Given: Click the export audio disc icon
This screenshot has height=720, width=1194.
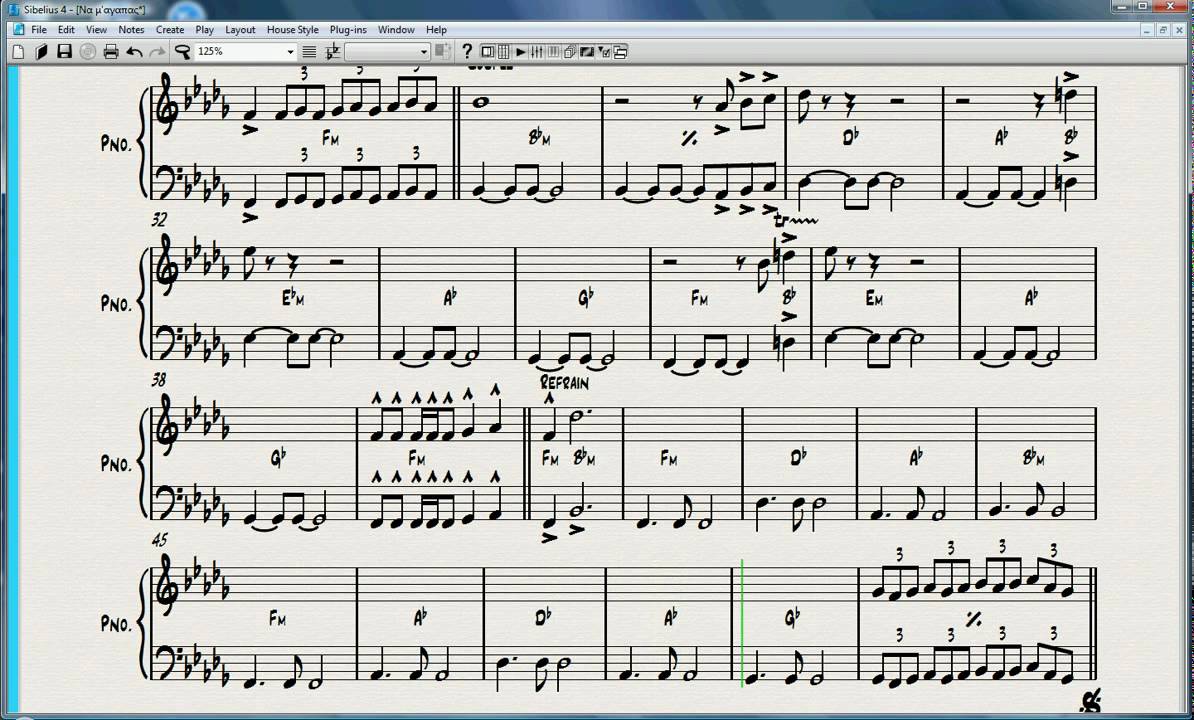Looking at the screenshot, I should click(88, 52).
